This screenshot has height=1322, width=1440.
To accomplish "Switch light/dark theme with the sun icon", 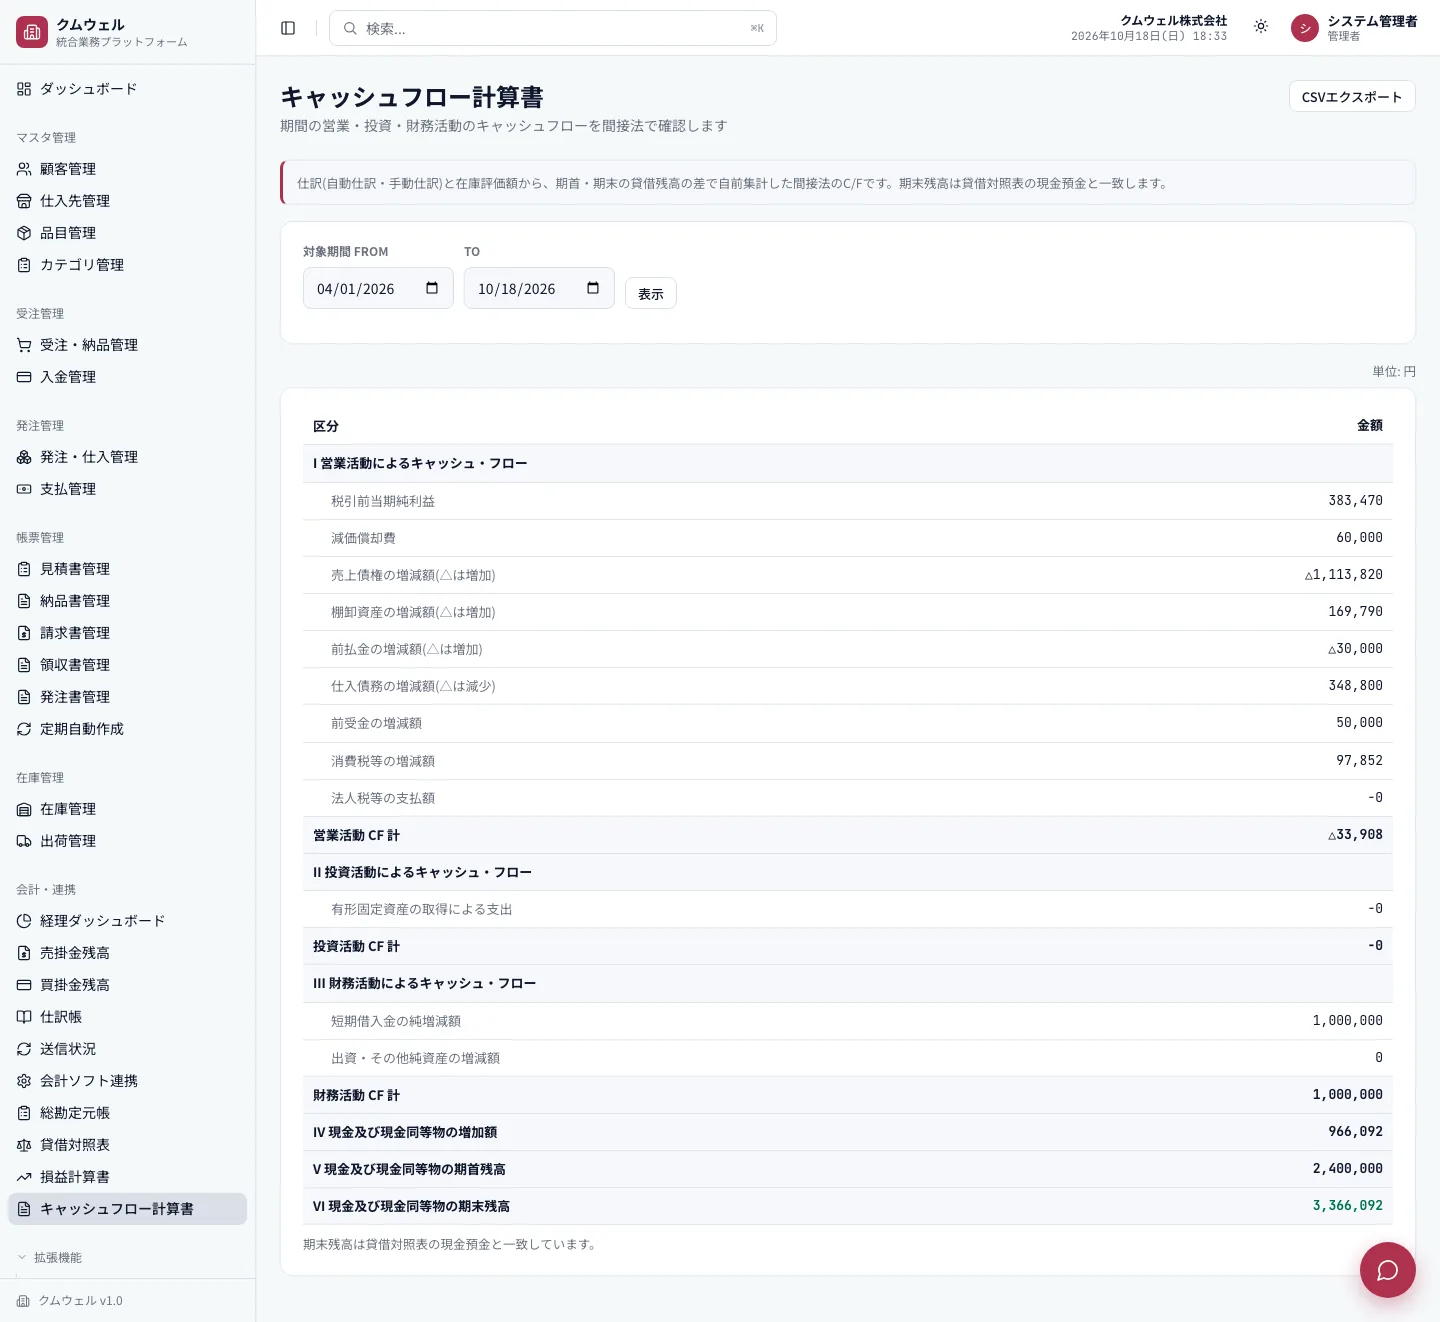I will point(1261,27).
